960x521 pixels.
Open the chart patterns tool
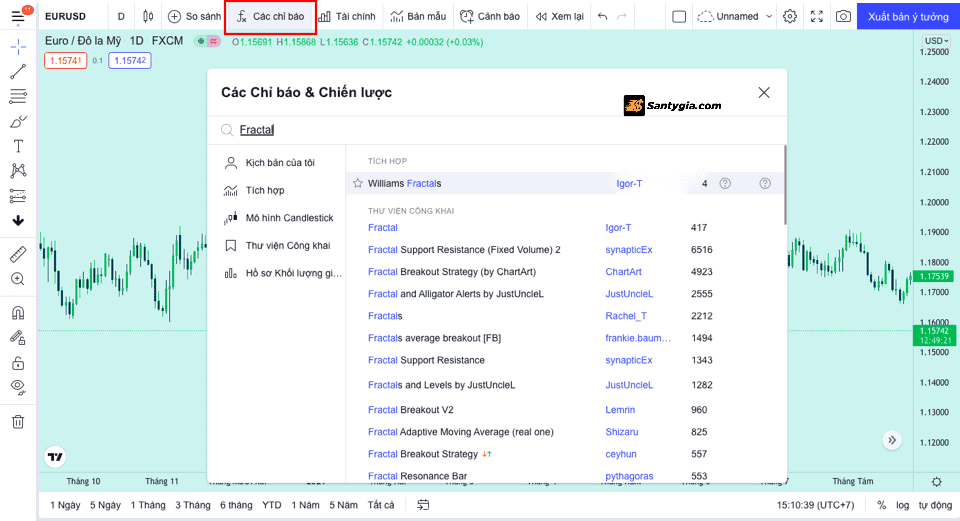tap(18, 171)
